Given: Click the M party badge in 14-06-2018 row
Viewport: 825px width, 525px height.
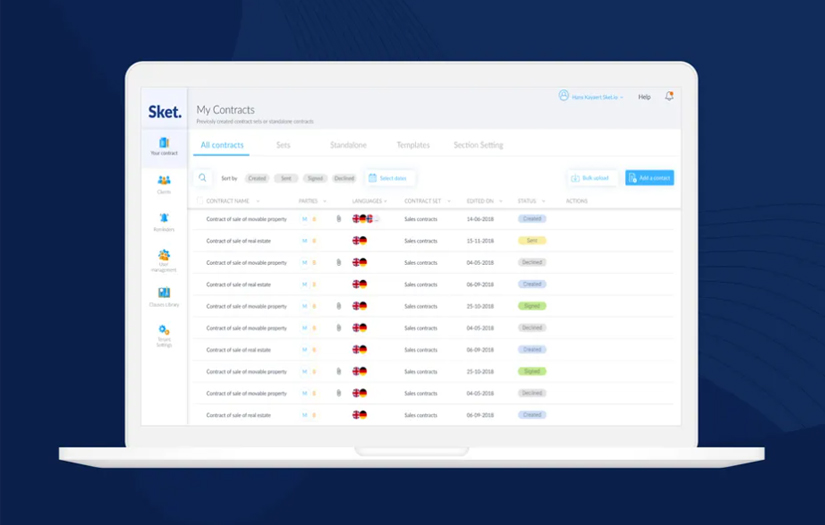Looking at the screenshot, I should coord(304,219).
